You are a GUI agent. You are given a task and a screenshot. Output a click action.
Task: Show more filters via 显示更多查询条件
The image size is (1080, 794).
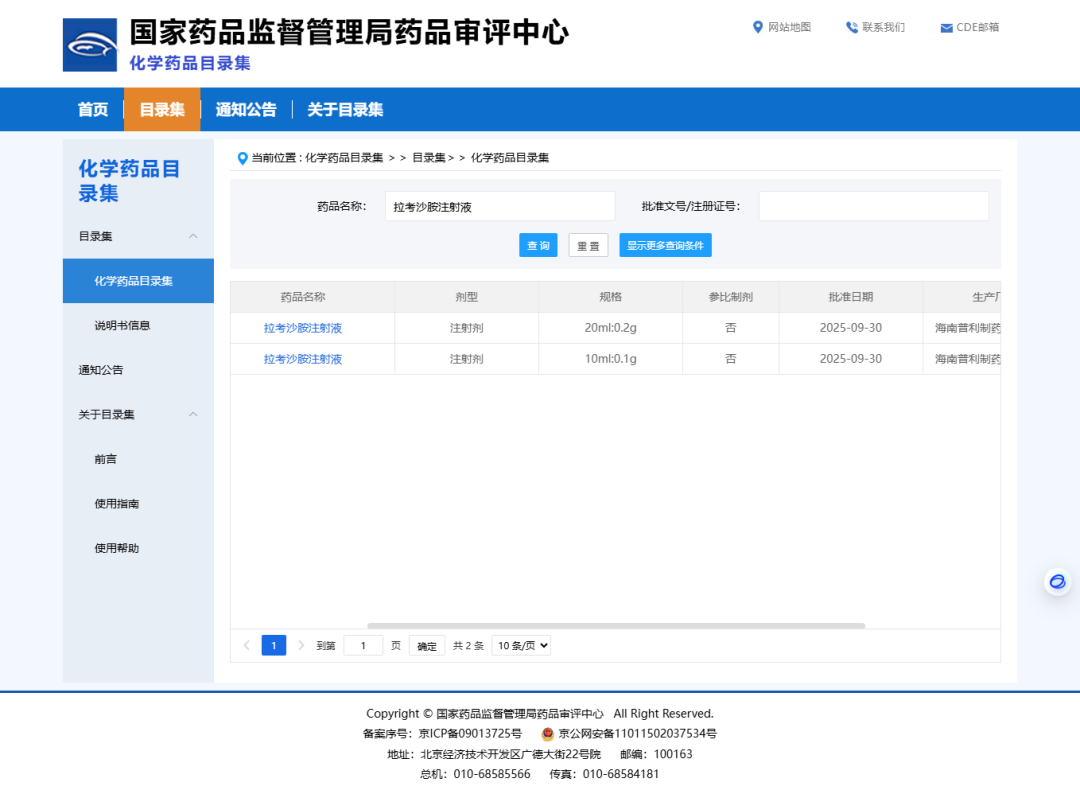(x=665, y=244)
